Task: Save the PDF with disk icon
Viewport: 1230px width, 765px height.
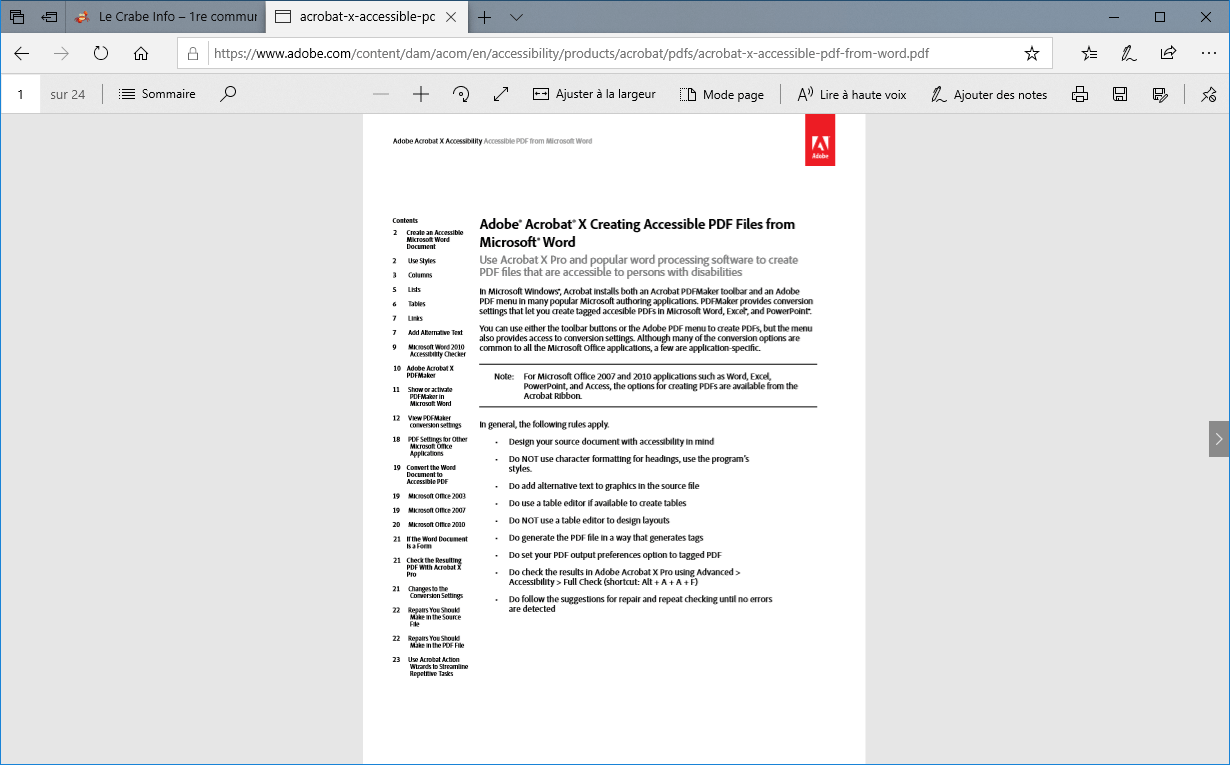Action: 1120,94
